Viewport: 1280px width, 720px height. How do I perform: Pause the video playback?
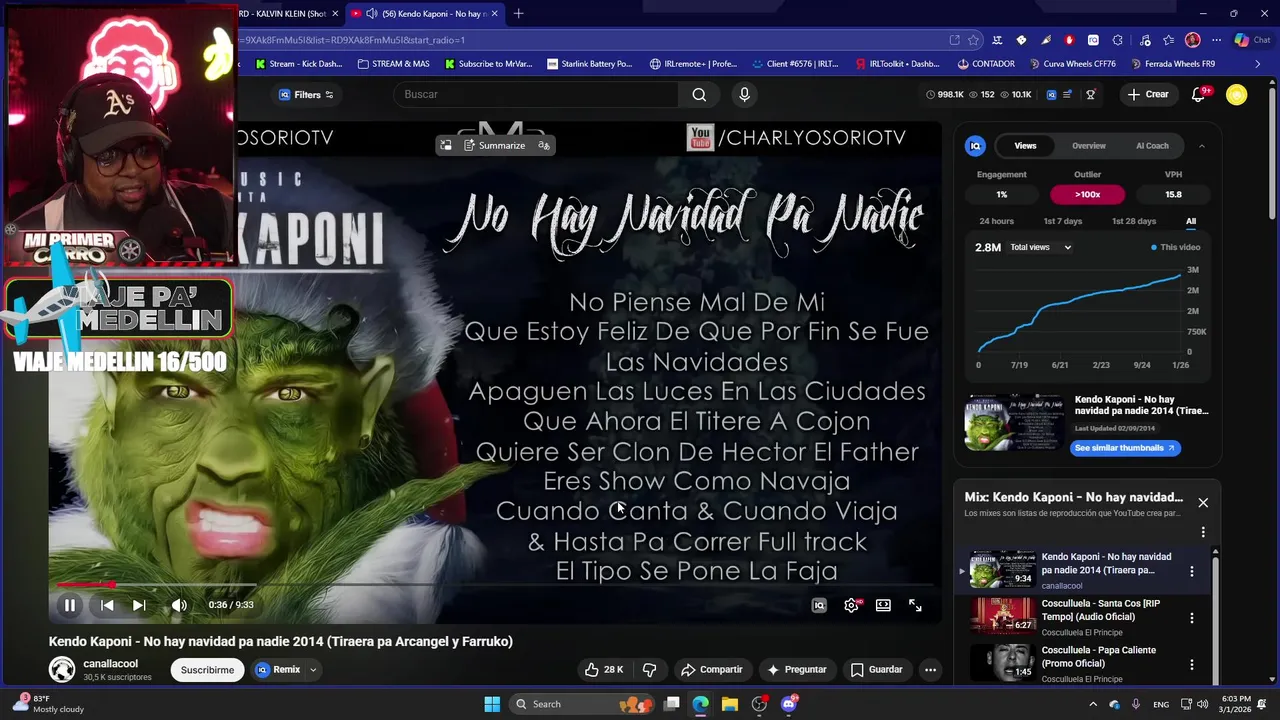pyautogui.click(x=70, y=605)
